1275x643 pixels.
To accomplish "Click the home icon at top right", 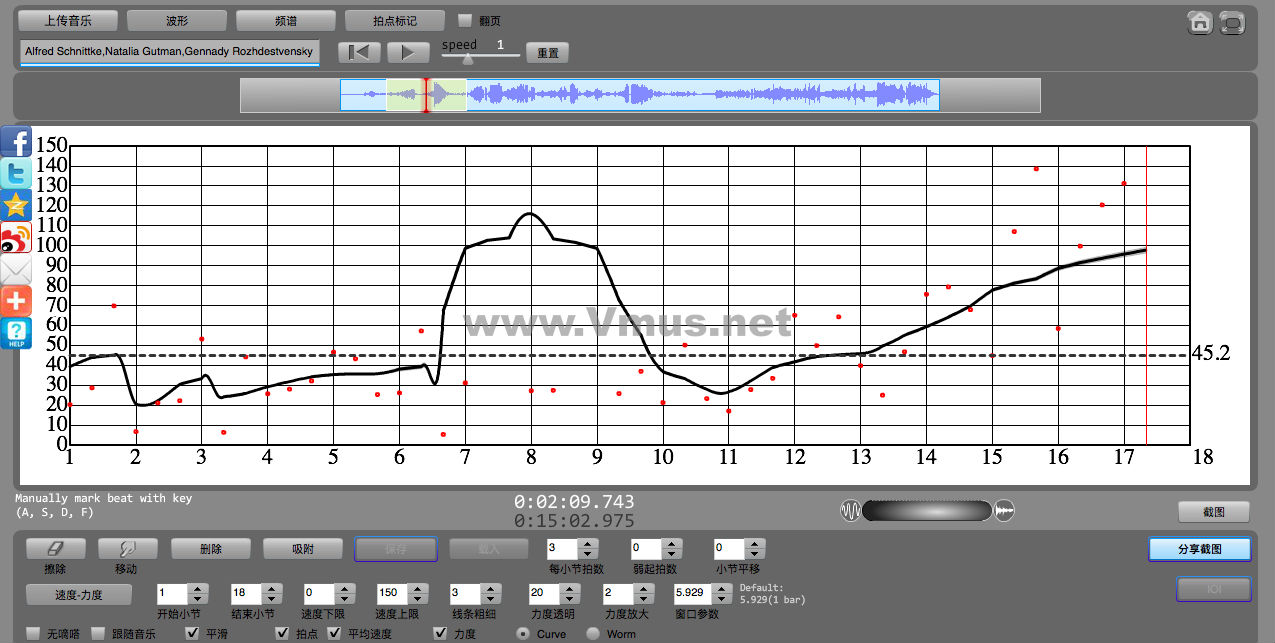I will click(x=1200, y=23).
